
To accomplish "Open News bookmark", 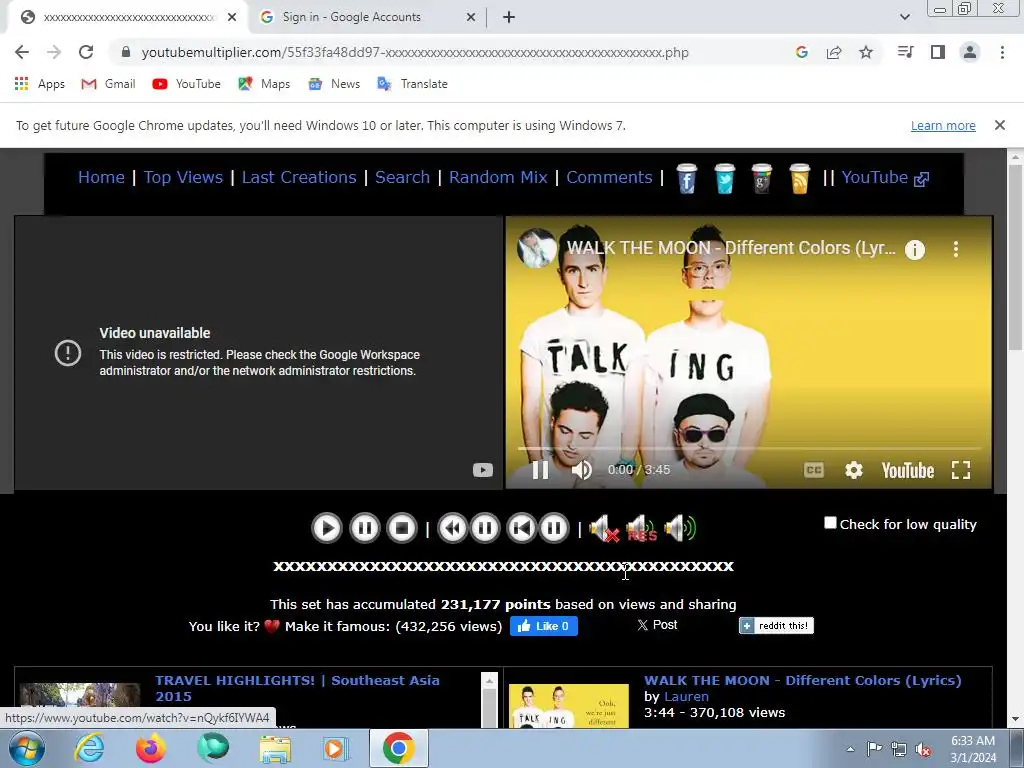I will 334,84.
